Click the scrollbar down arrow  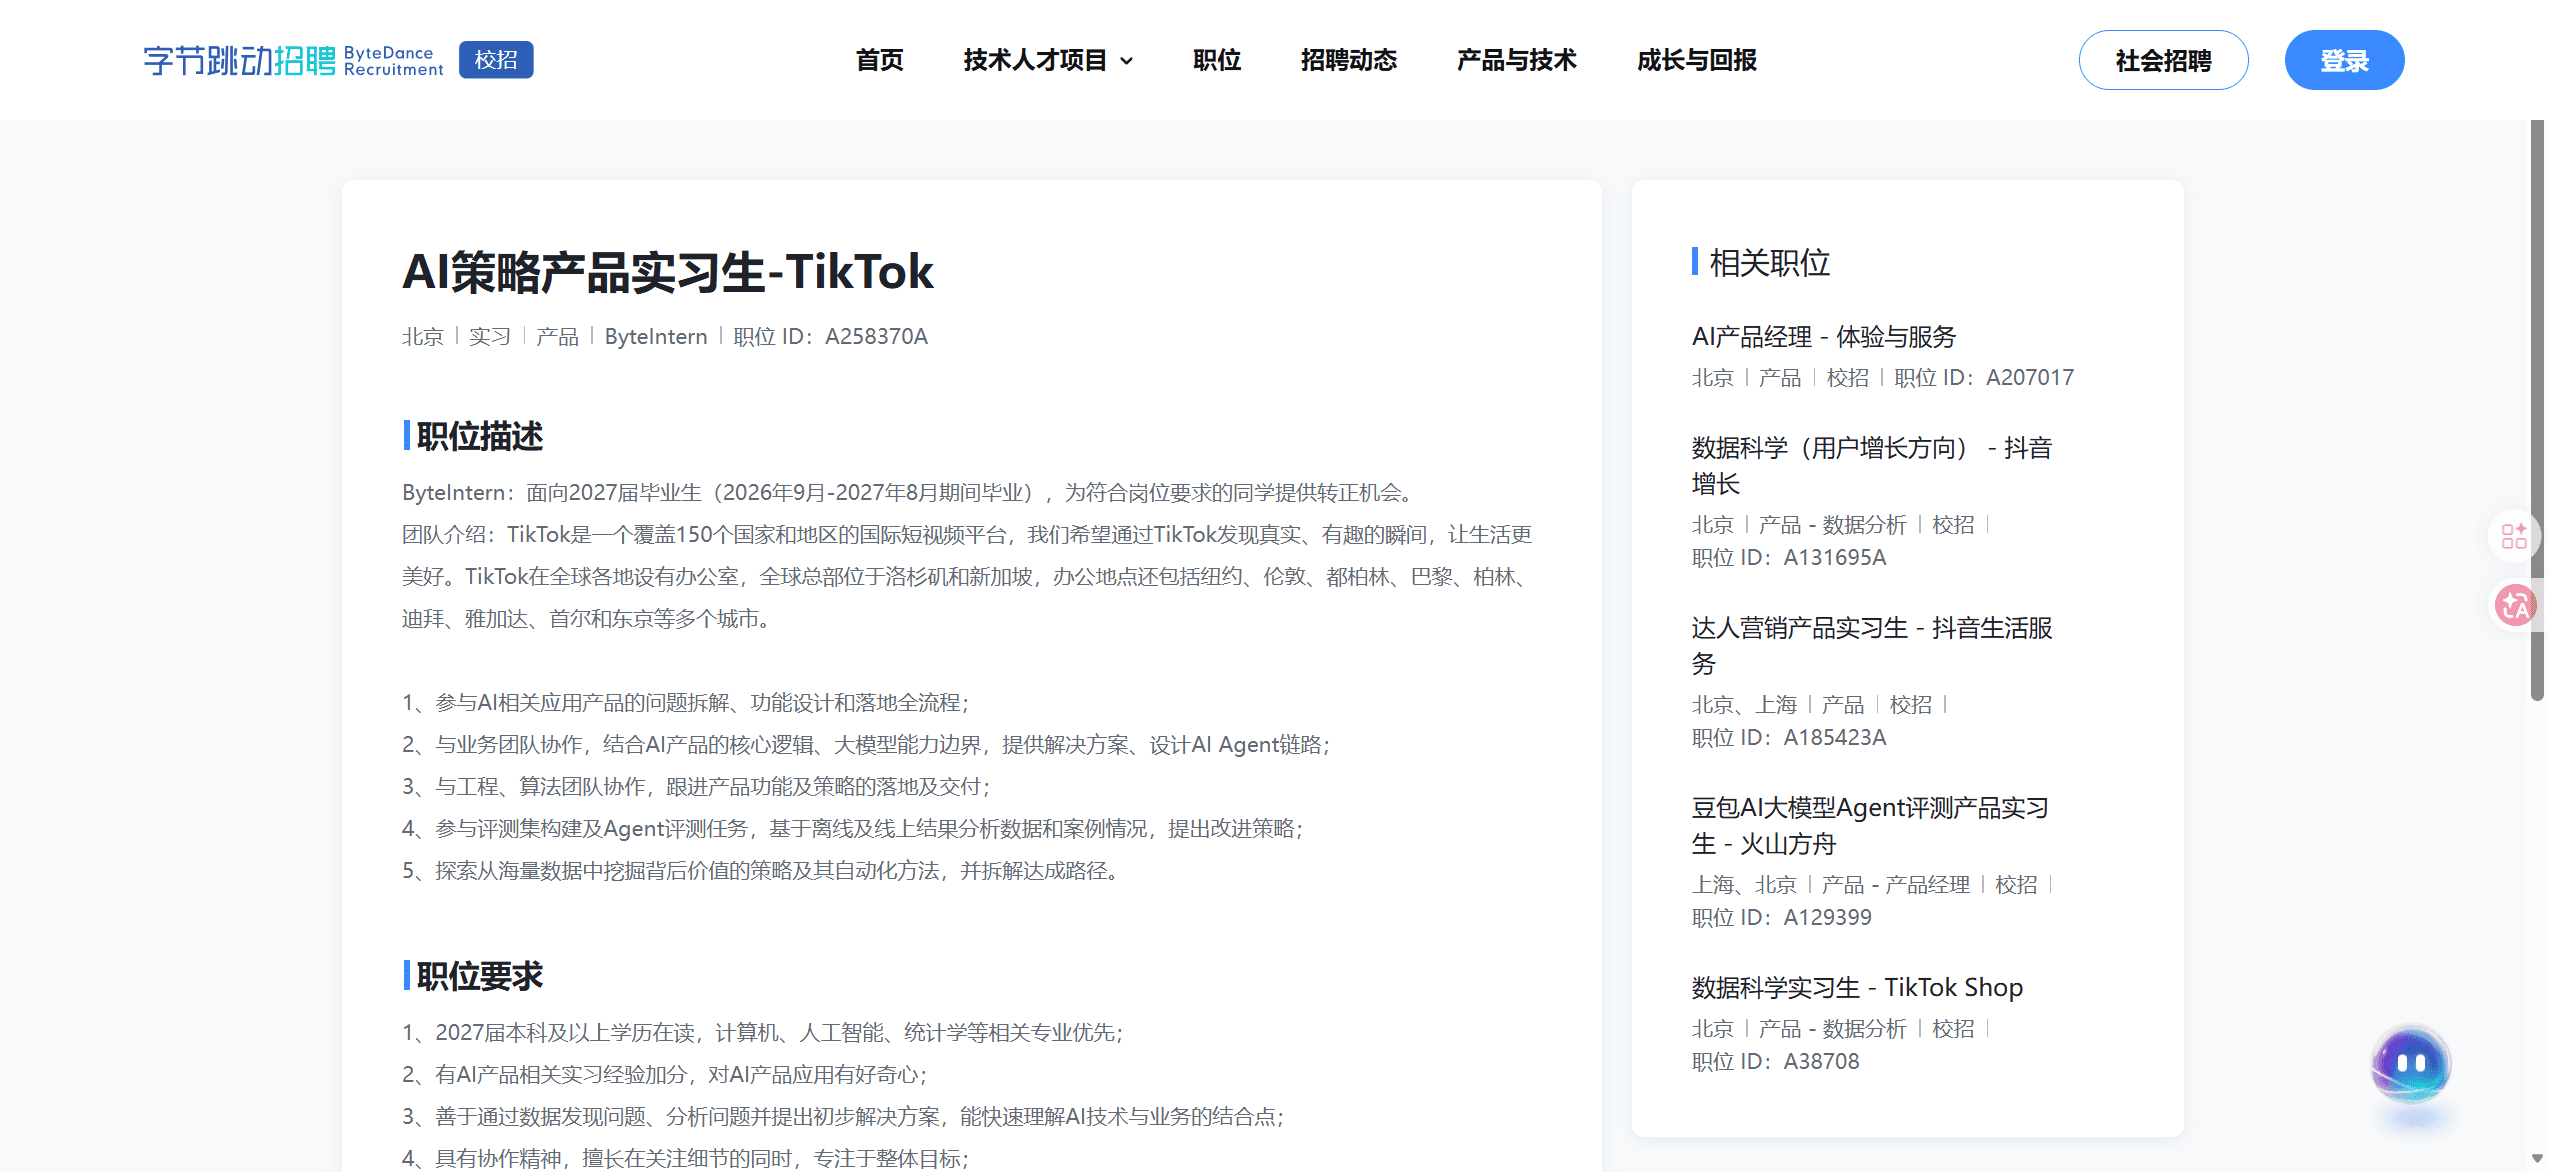[x=2537, y=1158]
